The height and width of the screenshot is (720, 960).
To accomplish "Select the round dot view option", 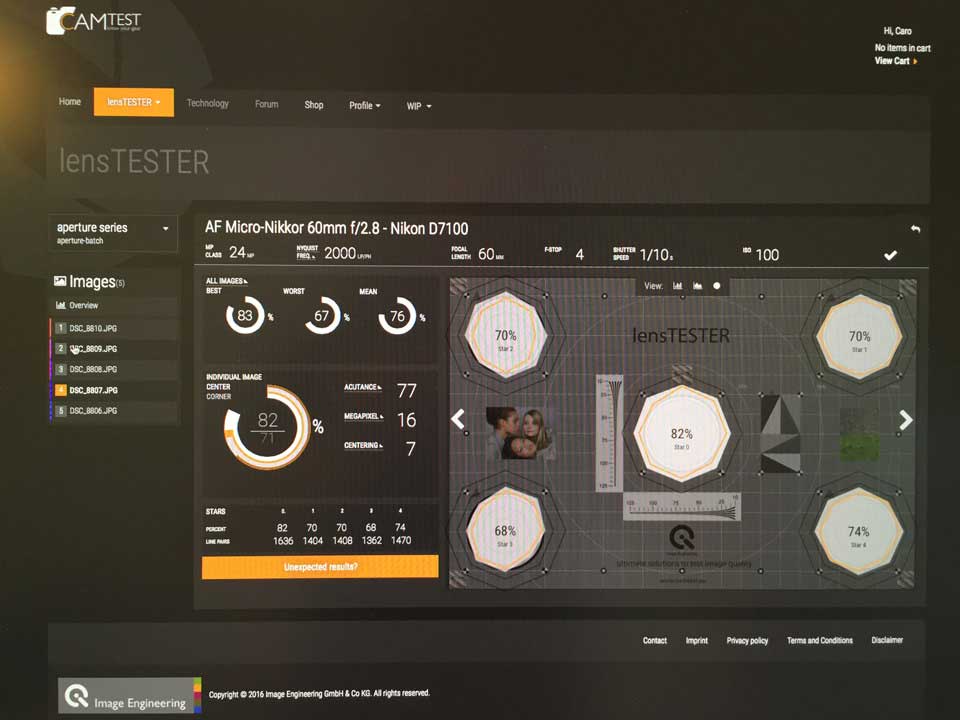I will pos(717,286).
